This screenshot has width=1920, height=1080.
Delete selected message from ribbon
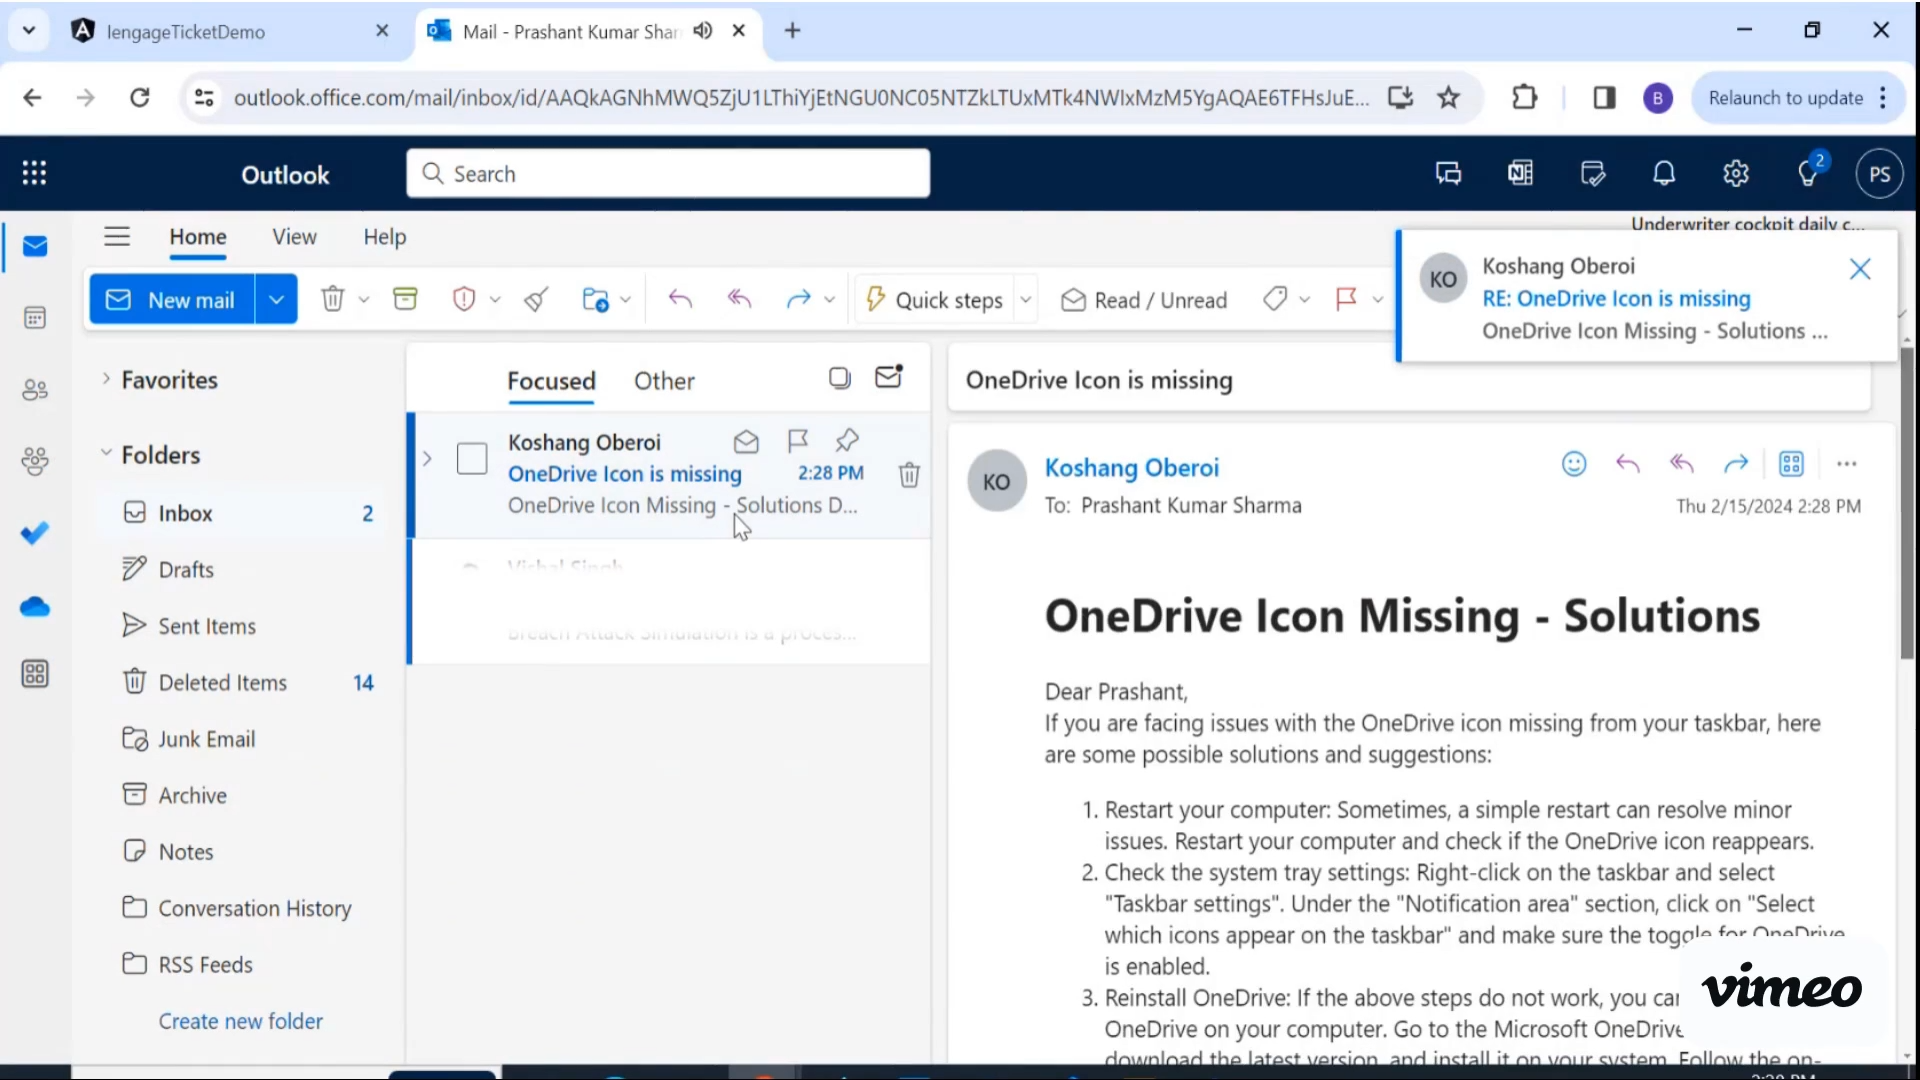point(333,299)
